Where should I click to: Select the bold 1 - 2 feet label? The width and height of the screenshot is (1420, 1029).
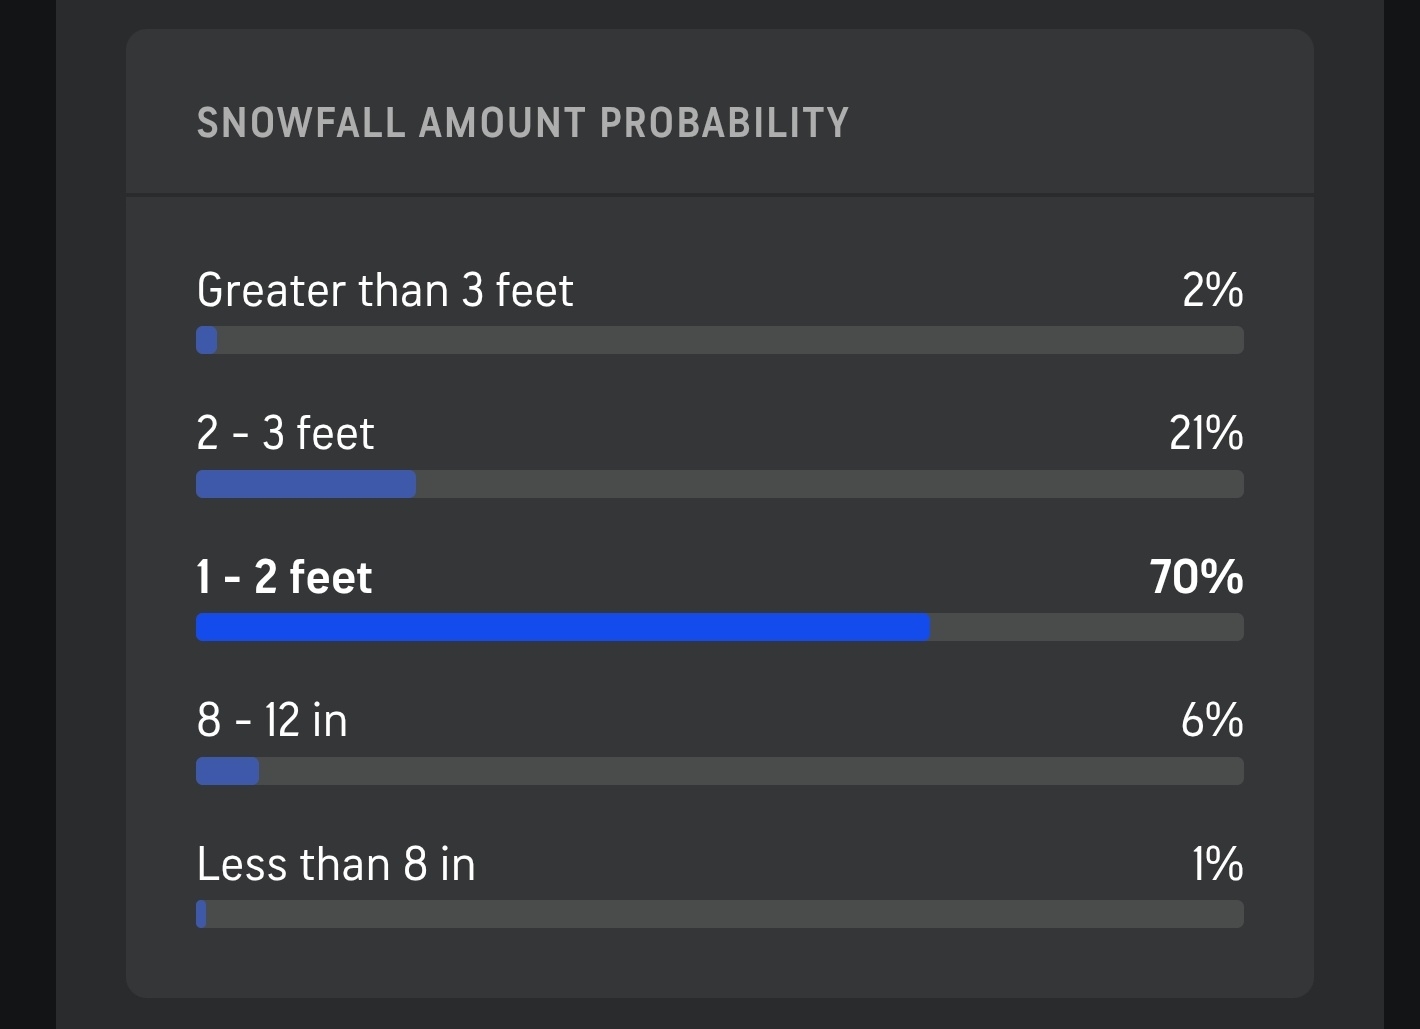[x=284, y=578]
